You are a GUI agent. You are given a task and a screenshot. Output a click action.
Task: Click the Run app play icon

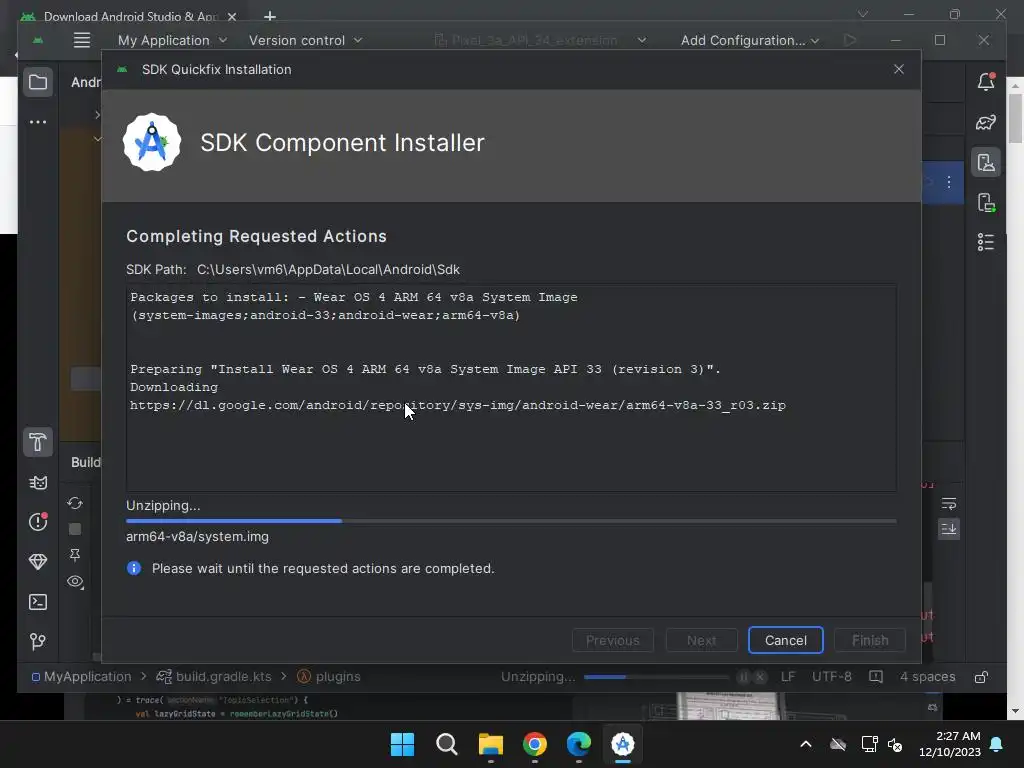(x=850, y=40)
